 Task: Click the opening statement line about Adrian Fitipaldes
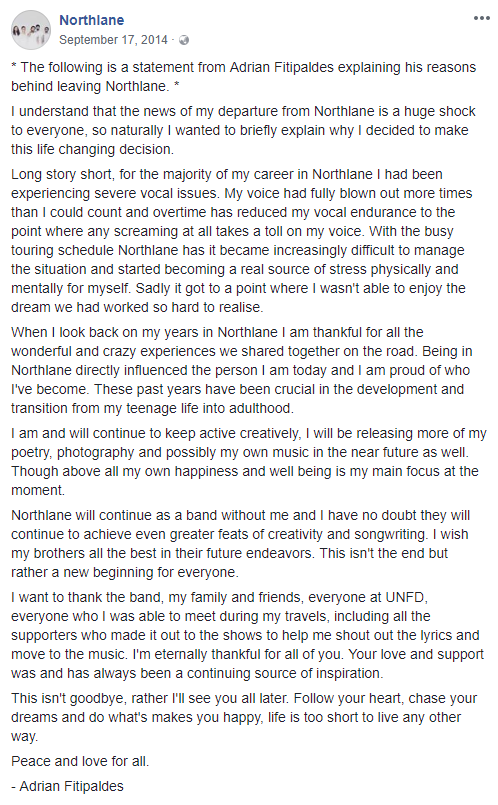243,76
